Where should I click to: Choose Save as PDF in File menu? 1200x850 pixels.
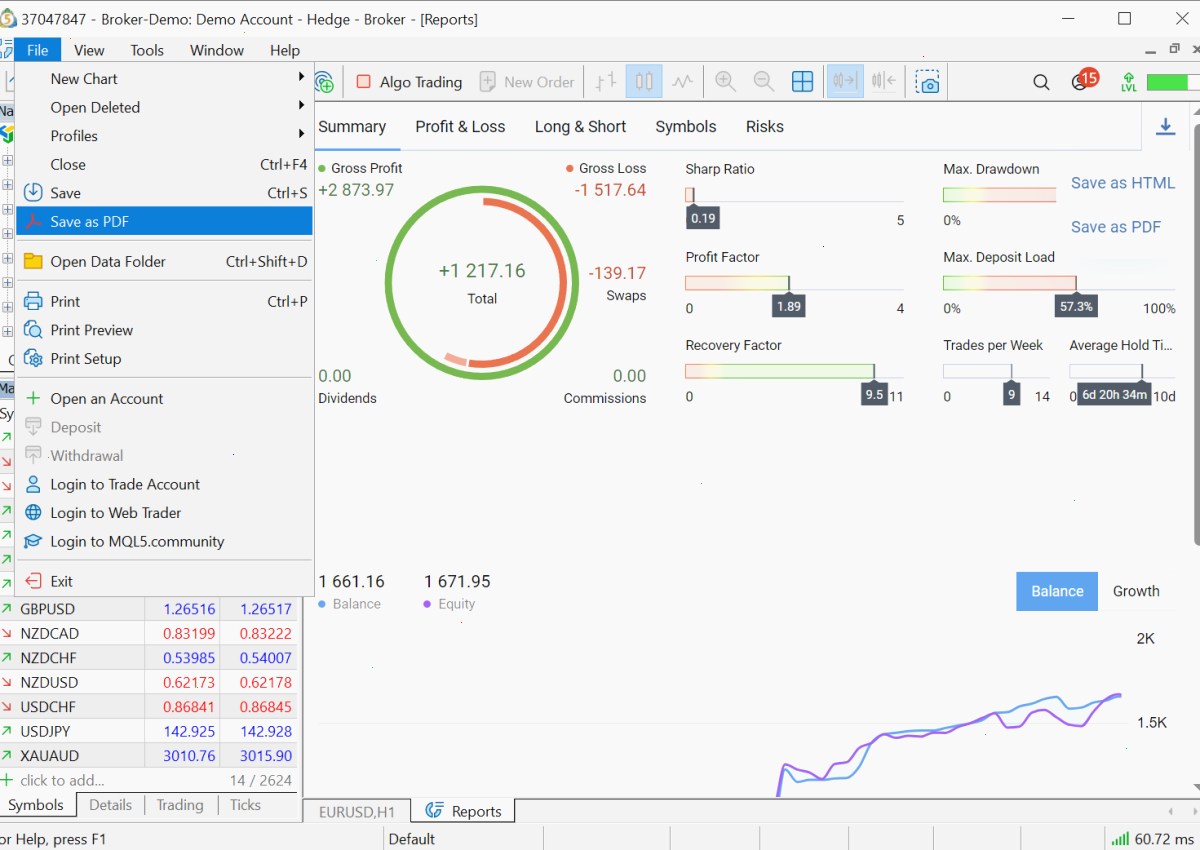click(165, 222)
